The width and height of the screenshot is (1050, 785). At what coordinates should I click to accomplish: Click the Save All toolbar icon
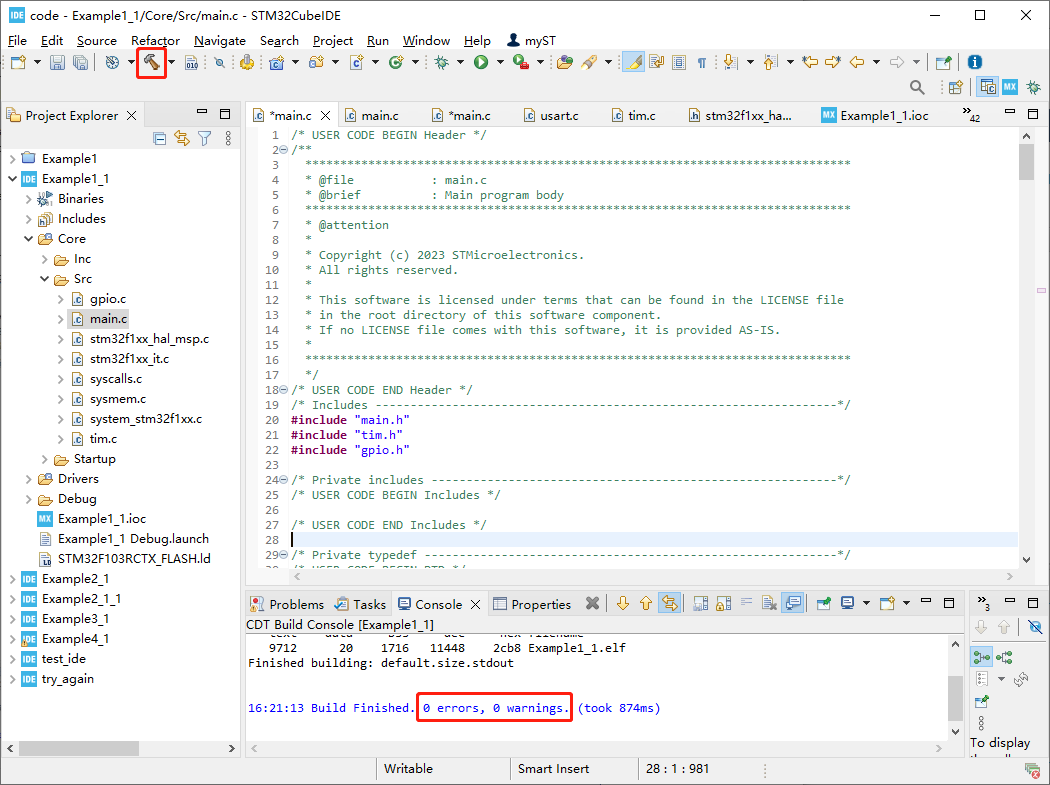tap(80, 62)
